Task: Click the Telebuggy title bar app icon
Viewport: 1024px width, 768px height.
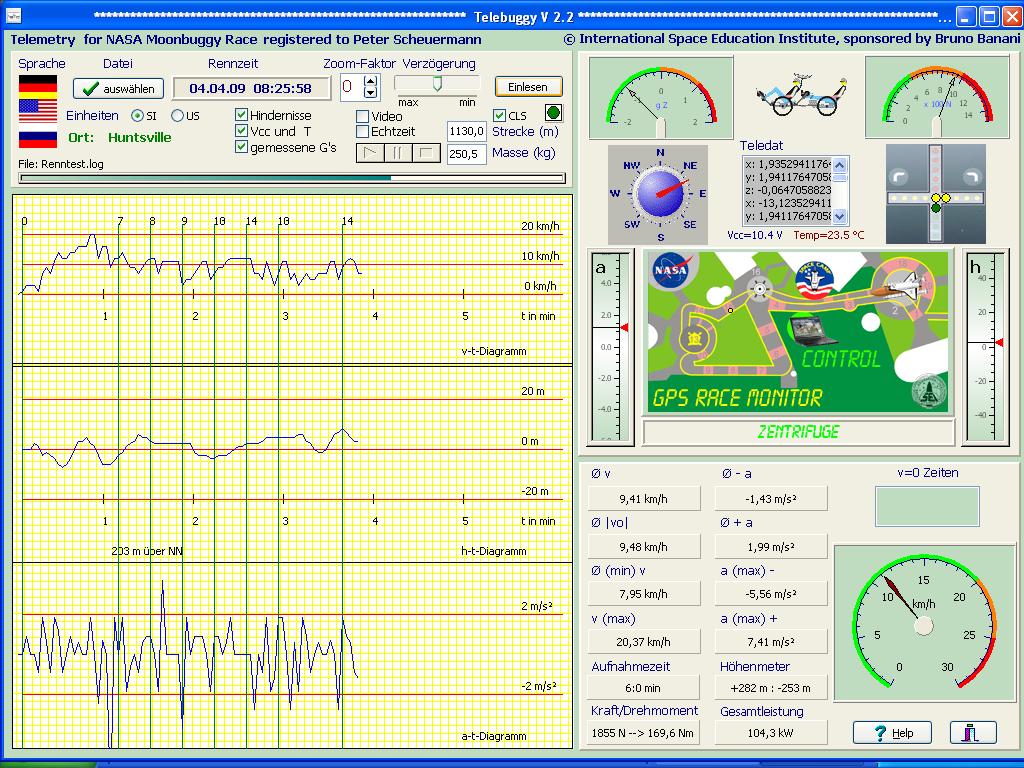Action: tap(13, 16)
